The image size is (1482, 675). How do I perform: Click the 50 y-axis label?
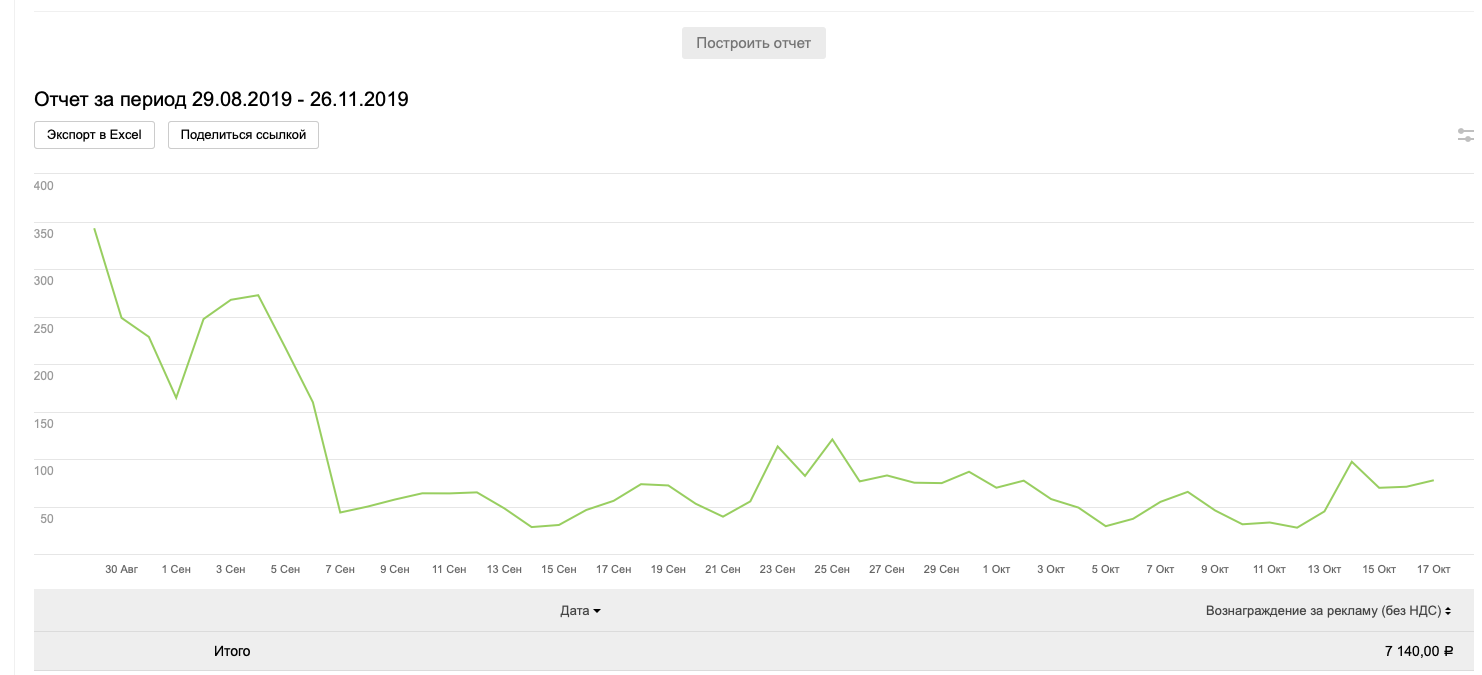point(46,518)
